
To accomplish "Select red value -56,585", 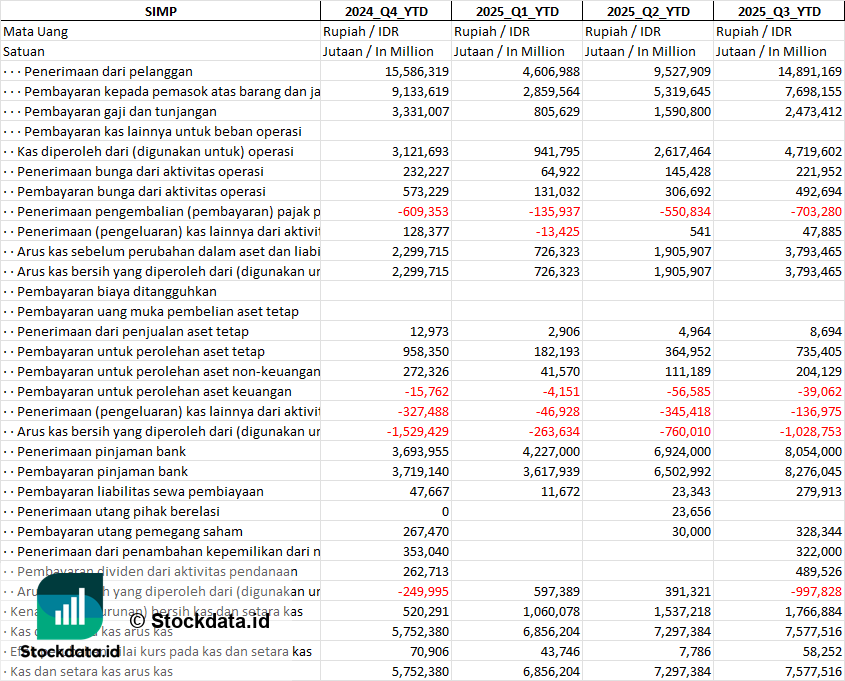I will point(688,392).
